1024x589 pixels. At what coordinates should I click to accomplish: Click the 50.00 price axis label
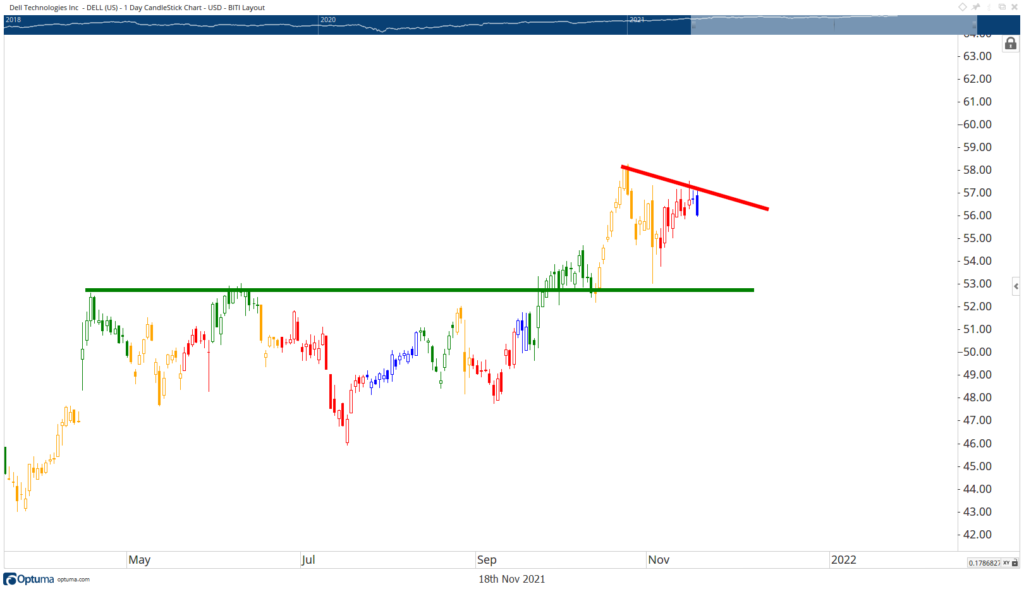tap(977, 352)
